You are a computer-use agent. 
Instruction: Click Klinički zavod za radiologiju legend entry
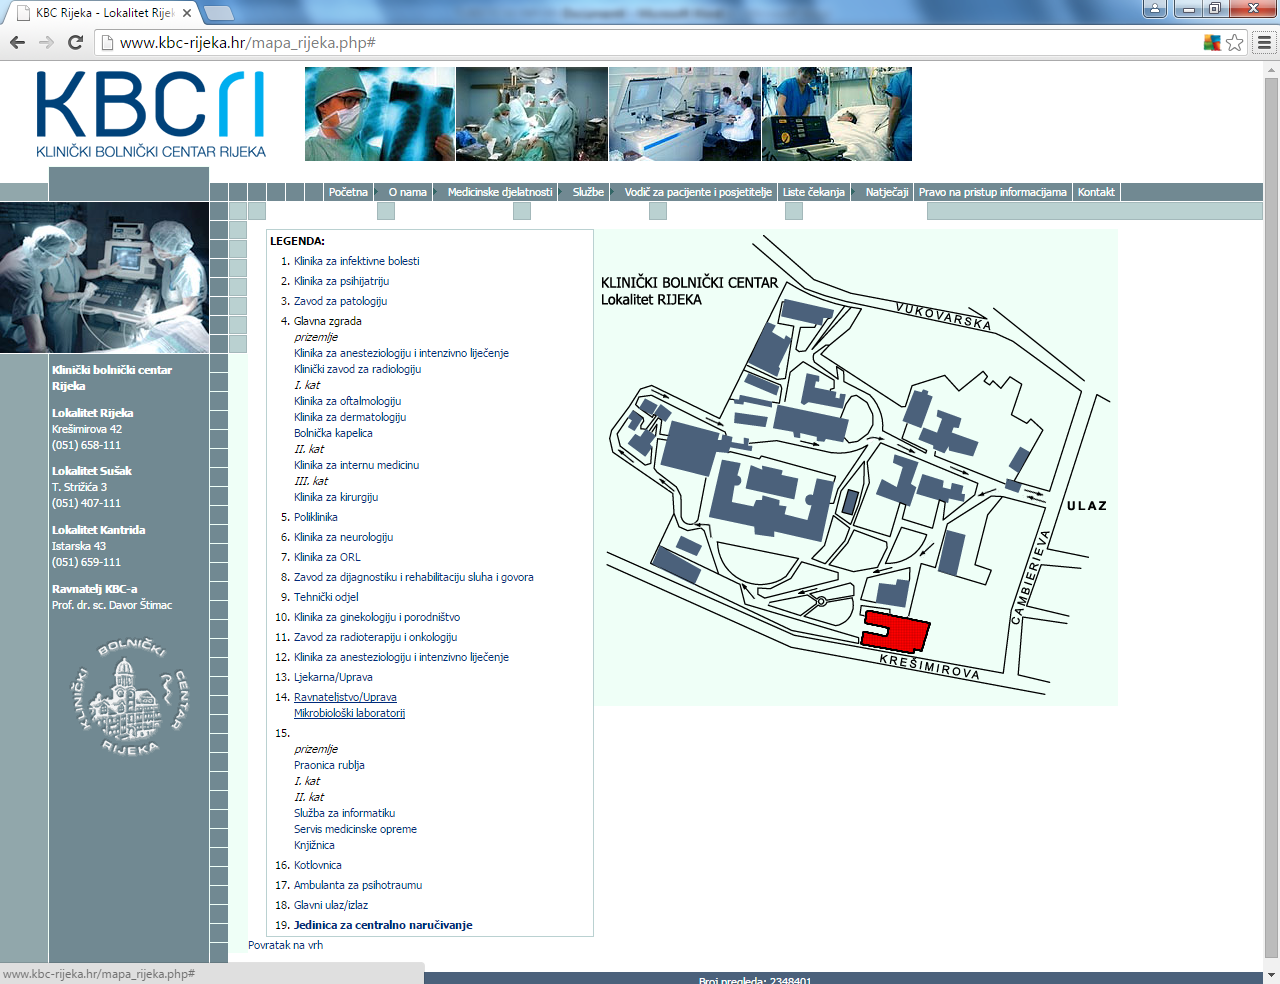(357, 369)
